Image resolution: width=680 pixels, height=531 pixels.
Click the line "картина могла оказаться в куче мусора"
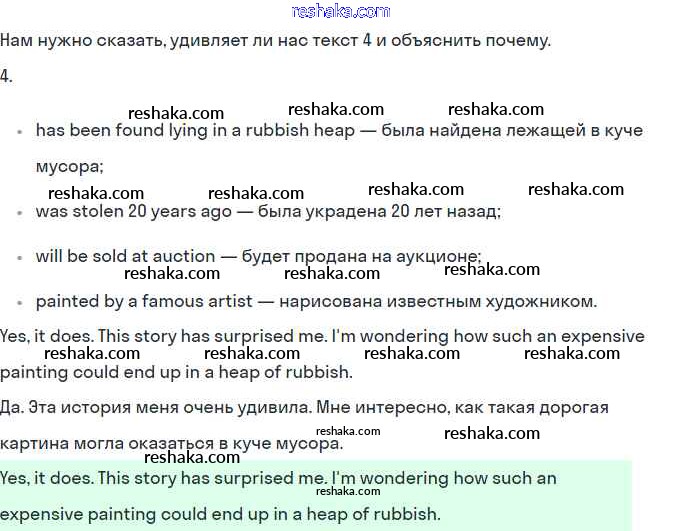(x=170, y=444)
